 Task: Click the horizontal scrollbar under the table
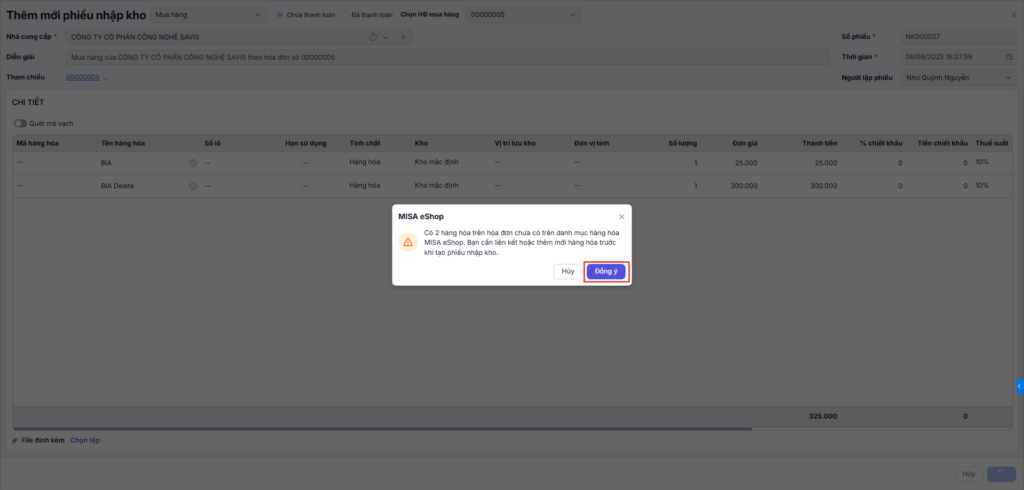(x=382, y=429)
